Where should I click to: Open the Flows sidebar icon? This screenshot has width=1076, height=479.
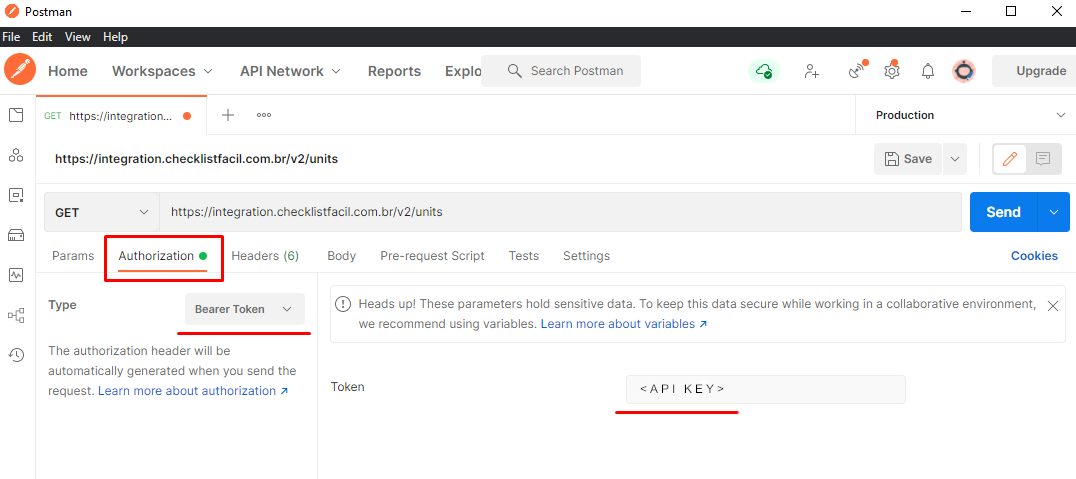tap(16, 315)
